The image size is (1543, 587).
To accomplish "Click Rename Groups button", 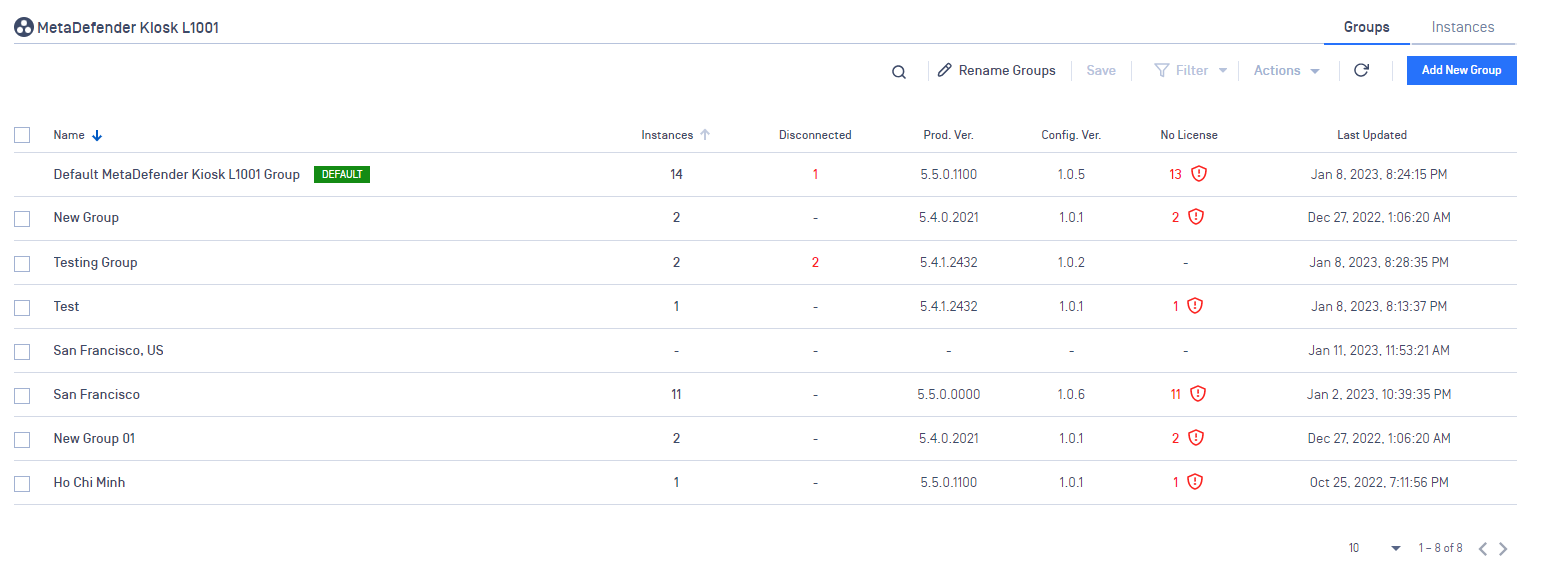I will pyautogui.click(x=997, y=70).
